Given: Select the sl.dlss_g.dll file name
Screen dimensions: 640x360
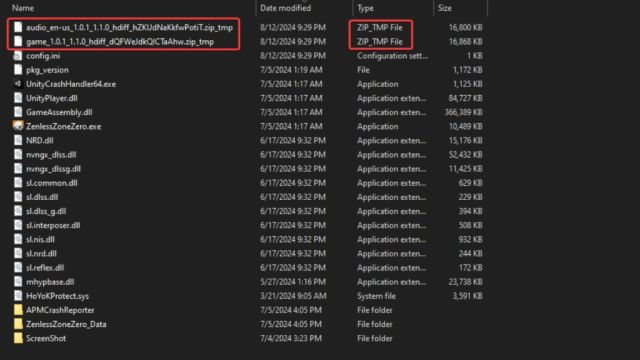Looking at the screenshot, I should point(46,211).
